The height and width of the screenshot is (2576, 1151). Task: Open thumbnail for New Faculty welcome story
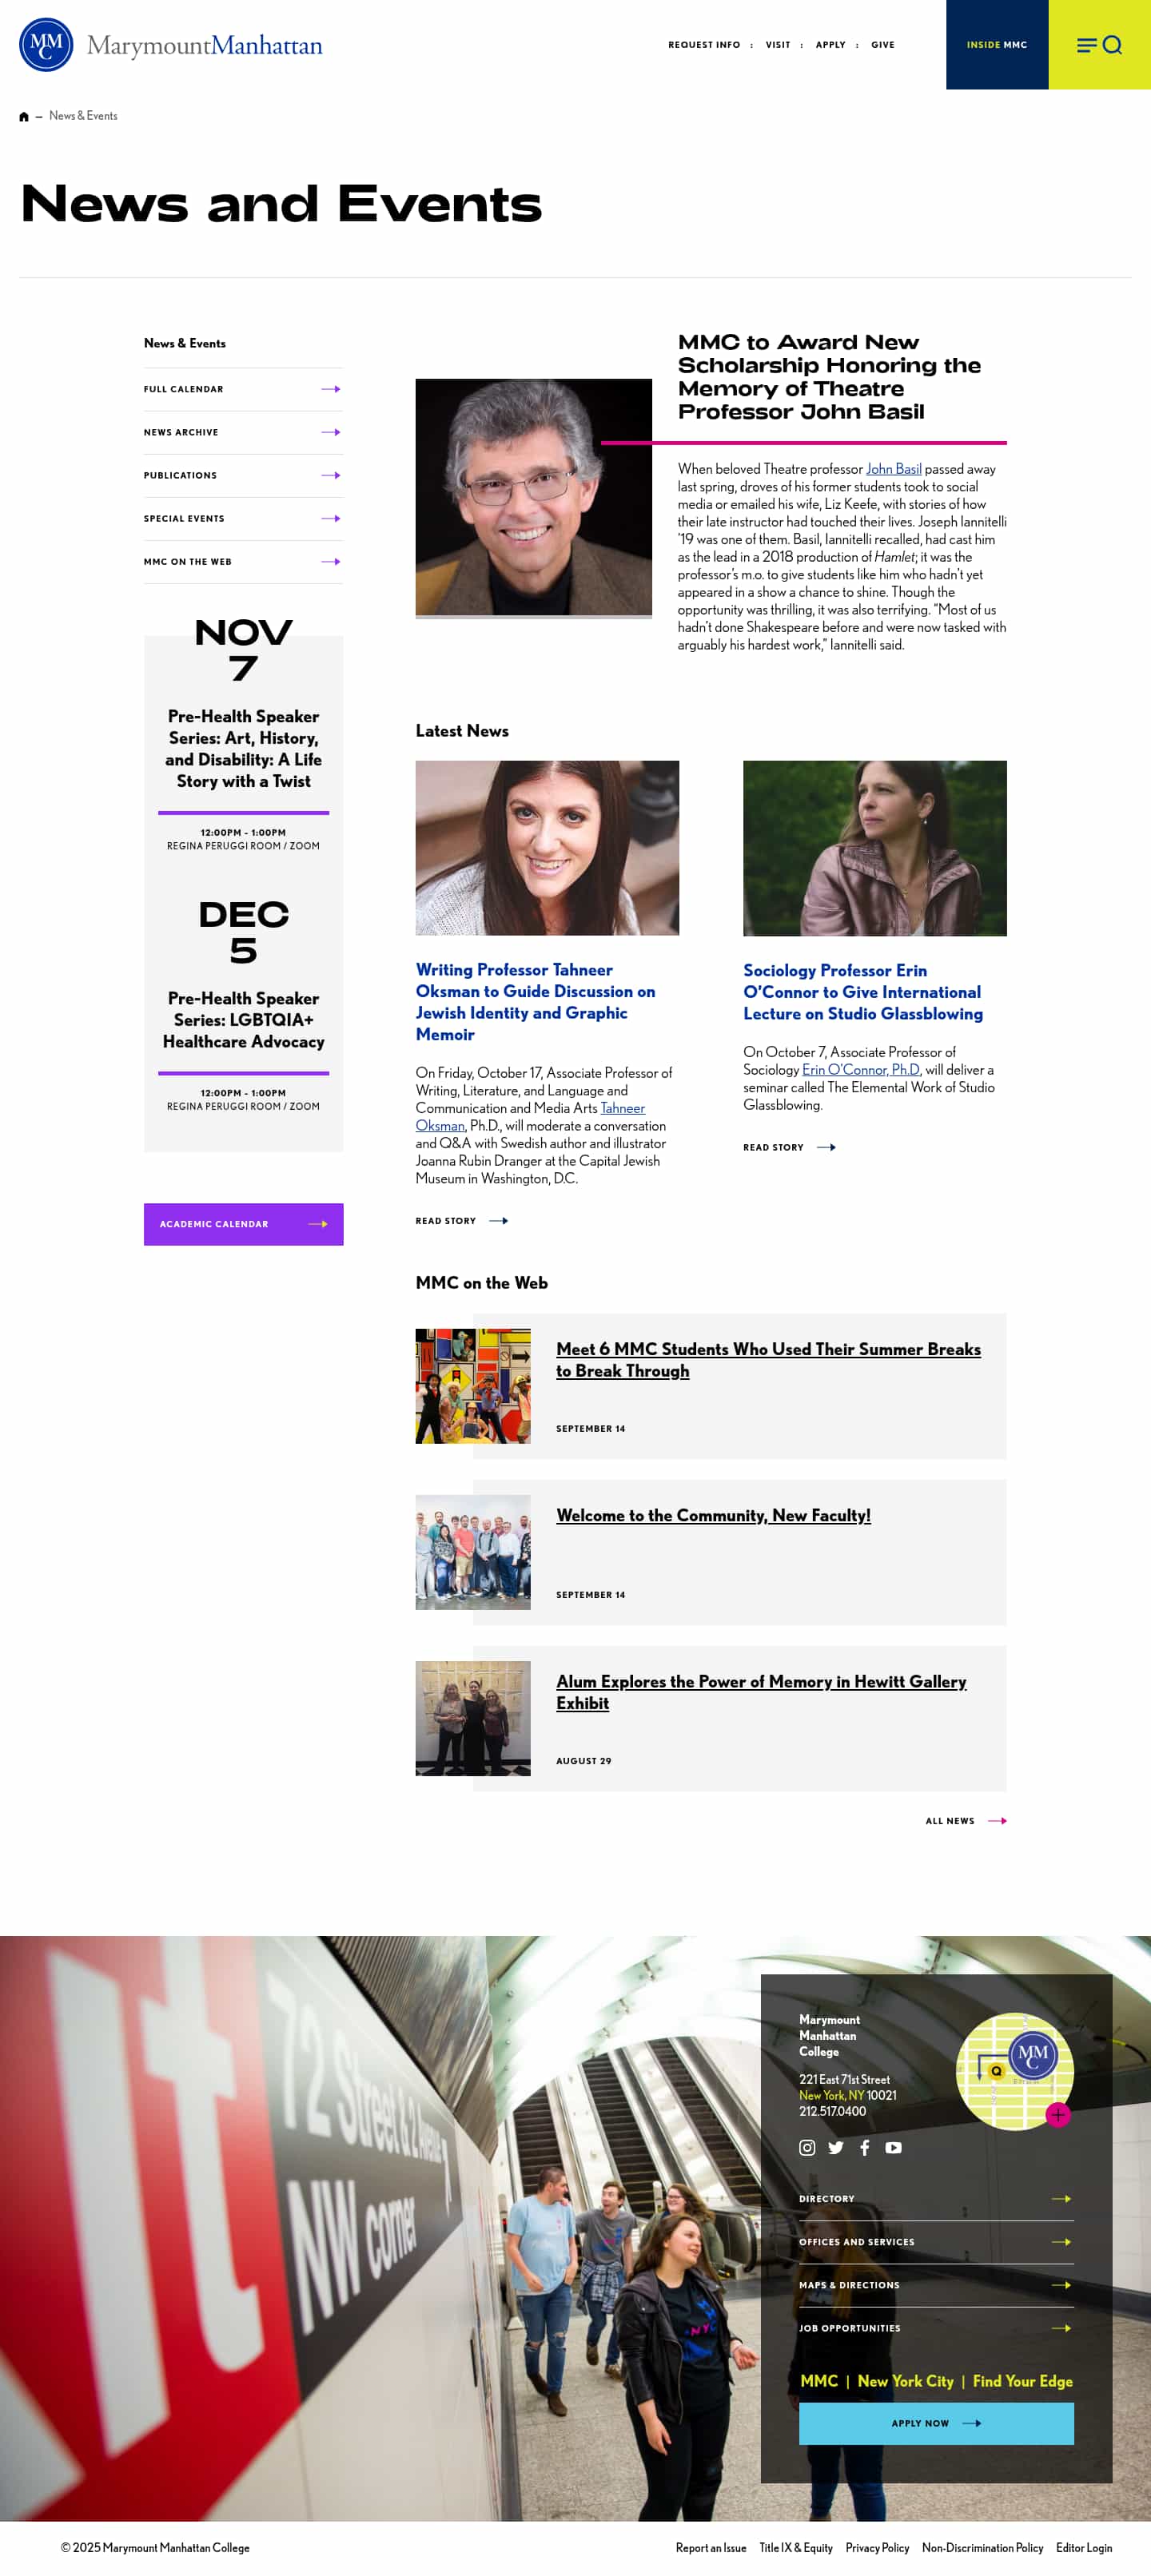click(x=473, y=1552)
